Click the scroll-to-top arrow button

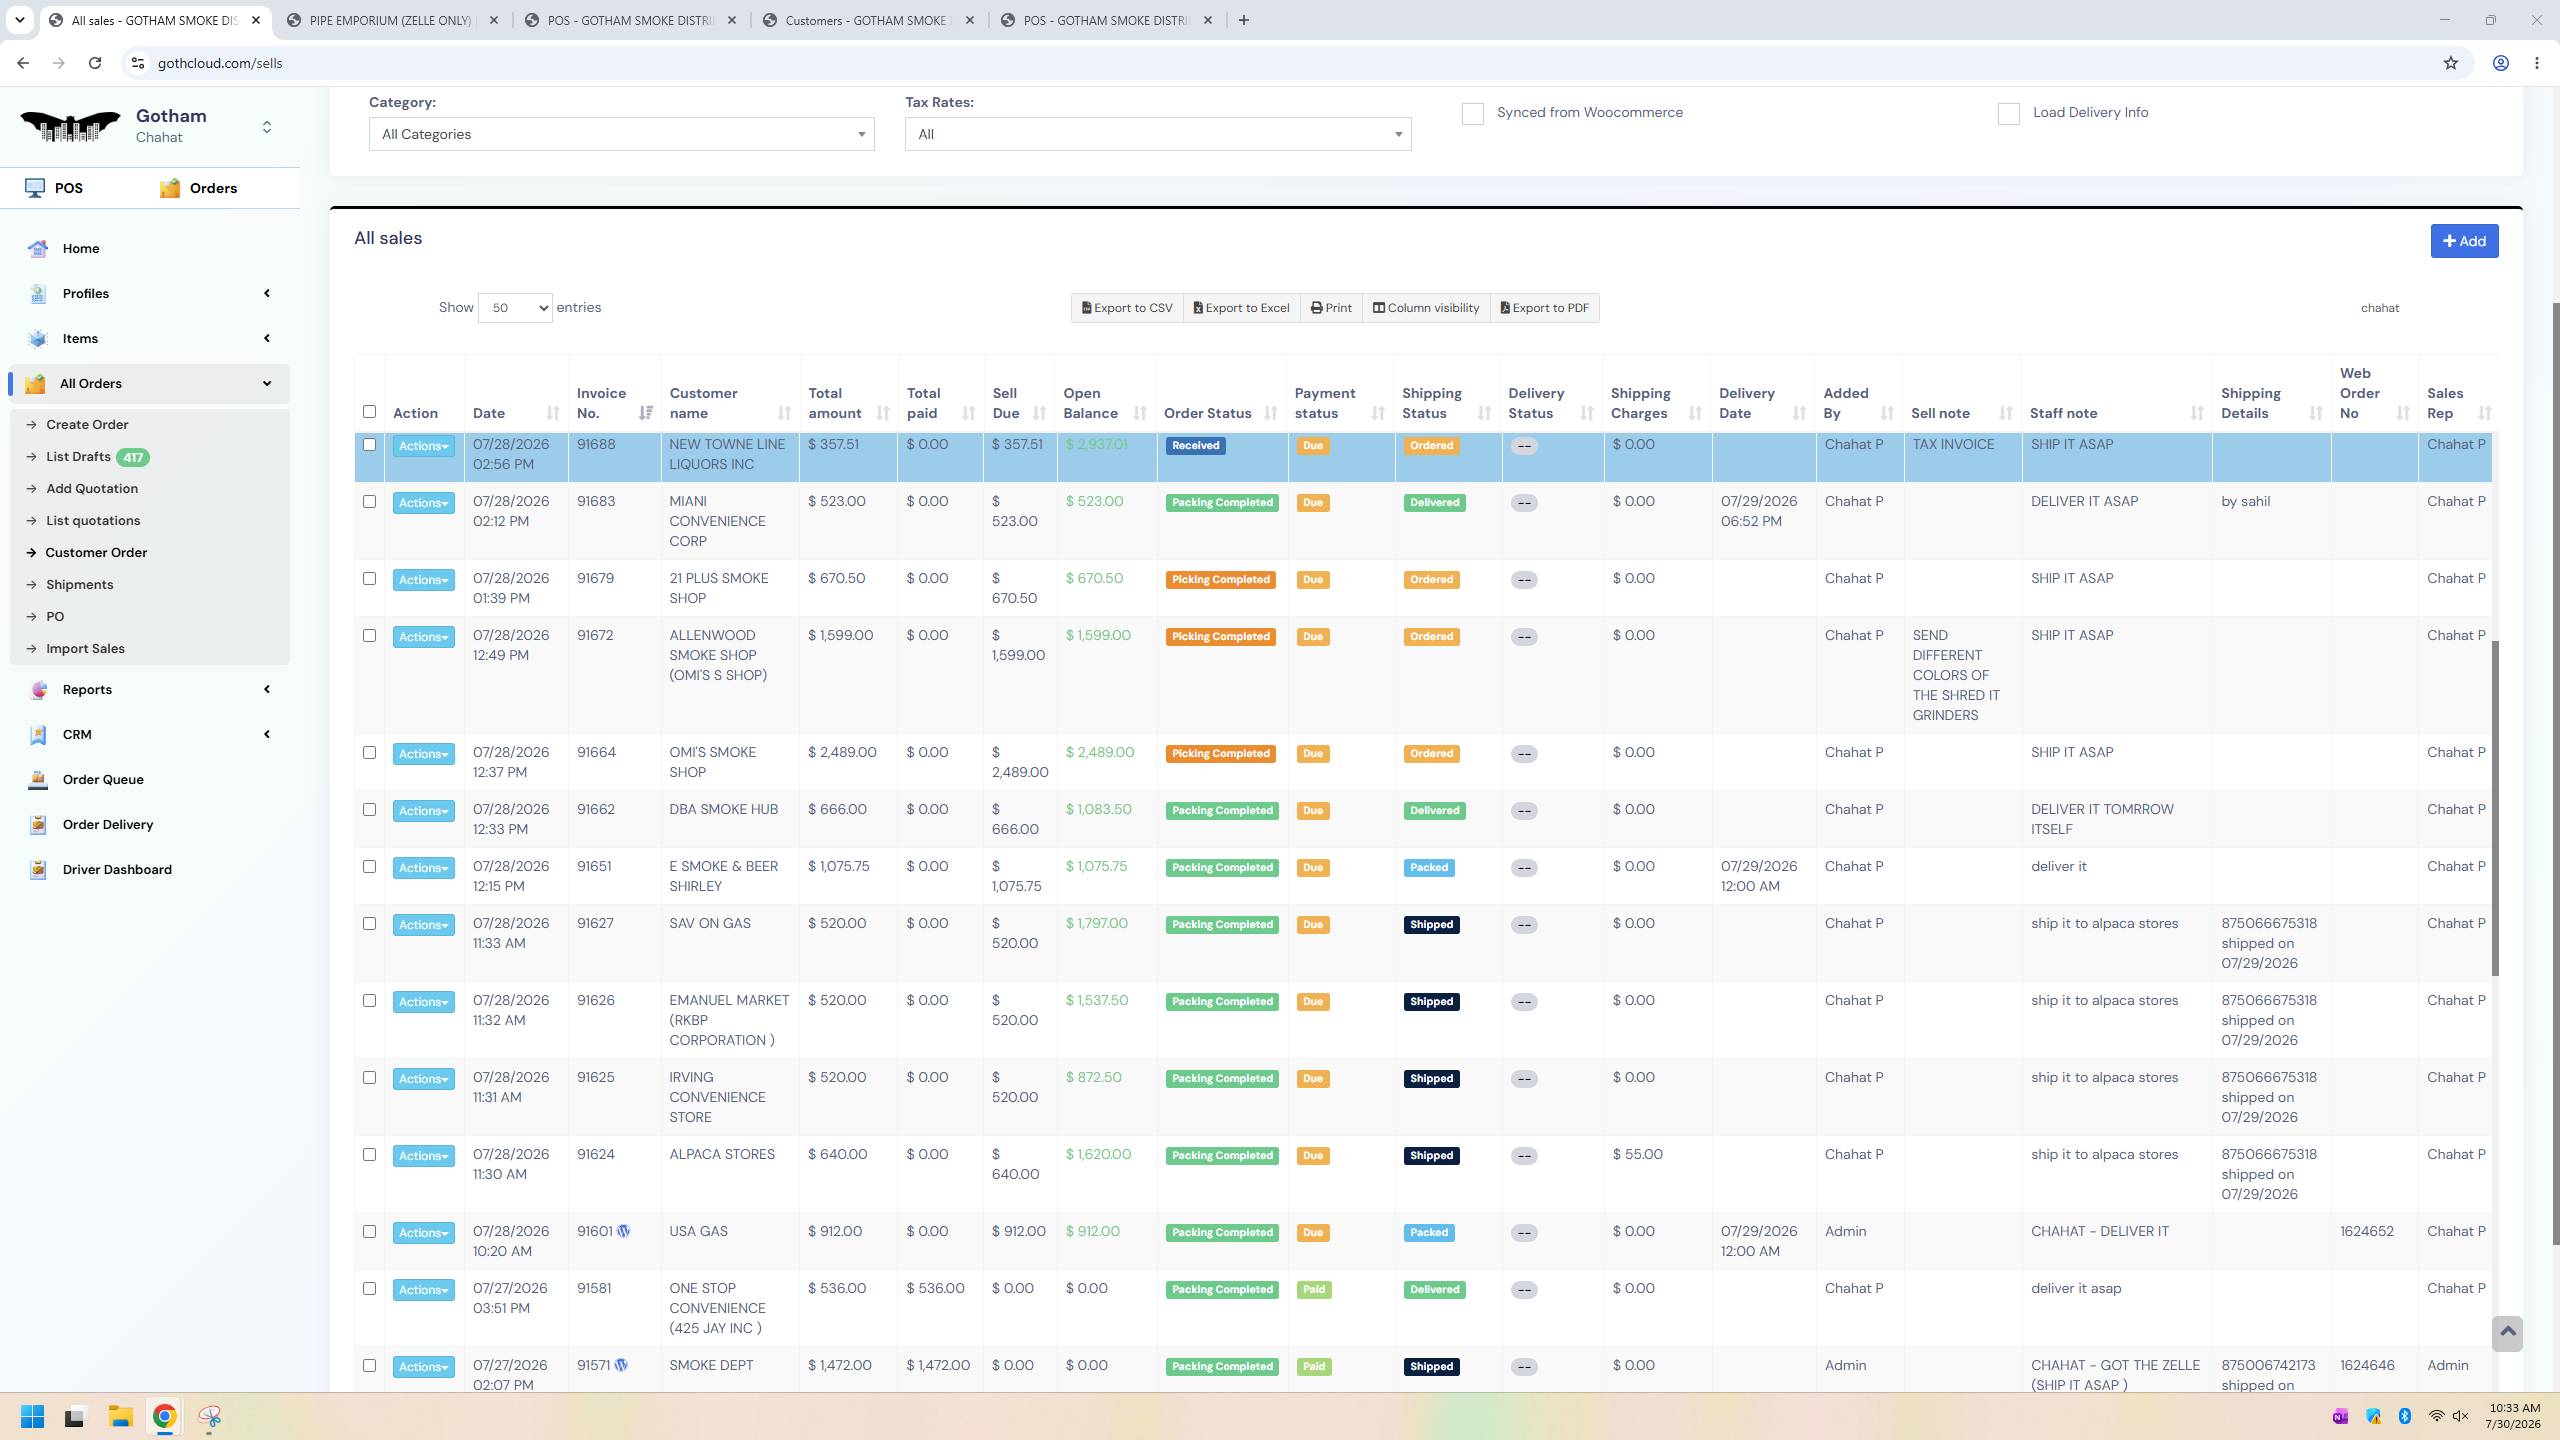click(2507, 1332)
